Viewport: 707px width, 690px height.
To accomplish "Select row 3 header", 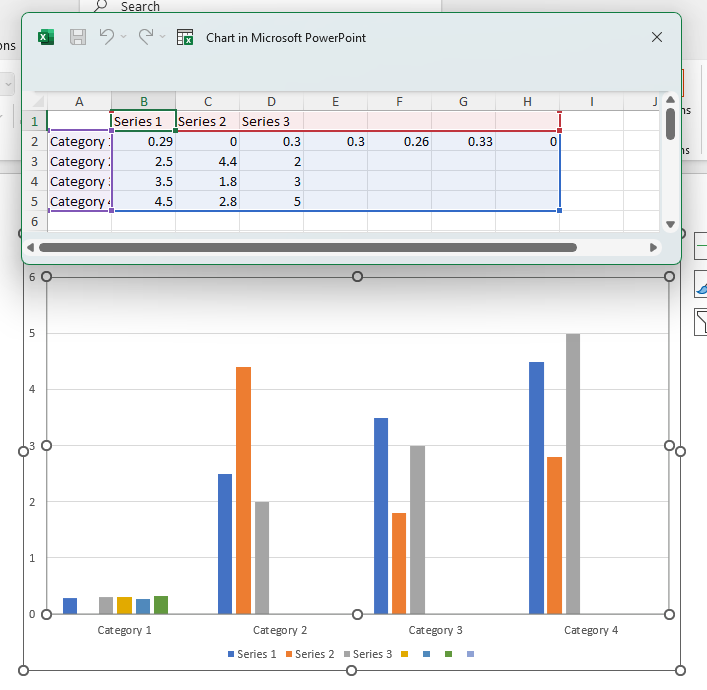I will click(34, 162).
